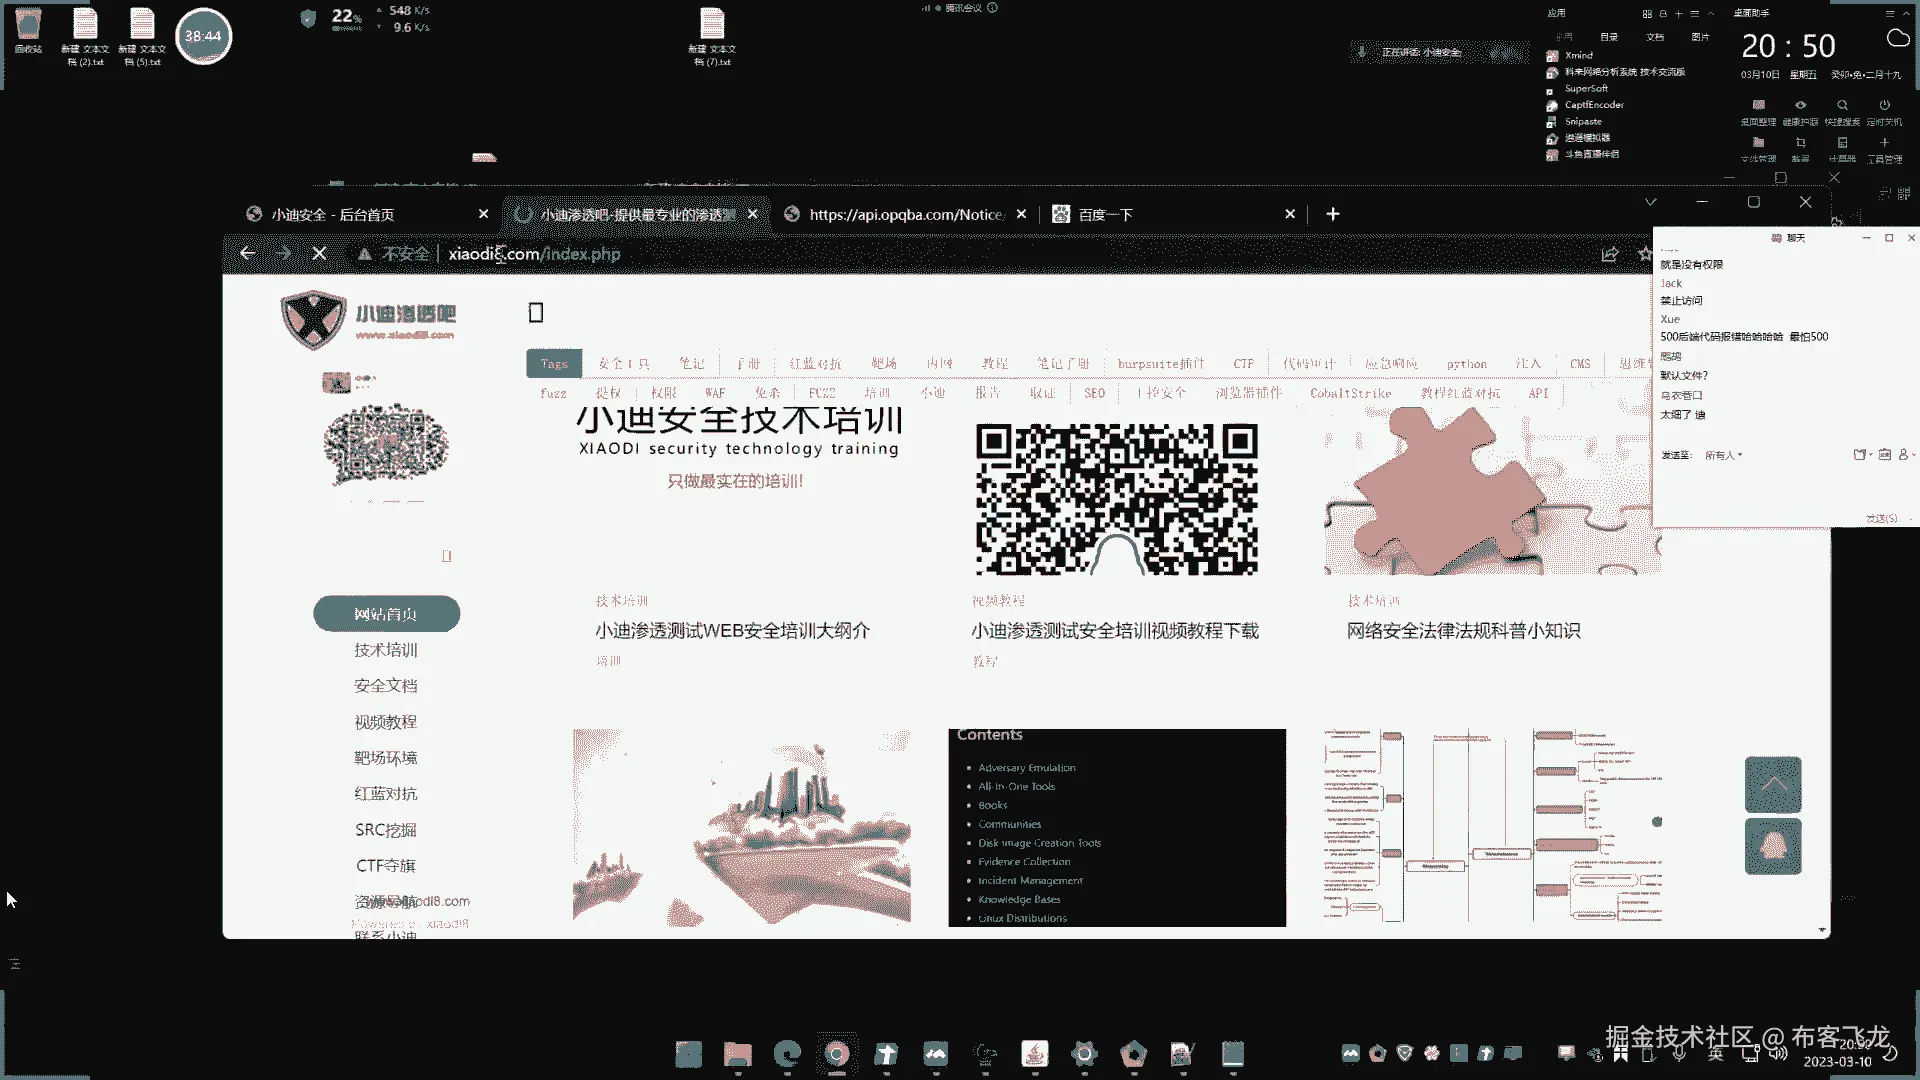Expand the tab search chevron in browser
Image resolution: width=1920 pixels, height=1080 pixels.
click(x=1650, y=202)
